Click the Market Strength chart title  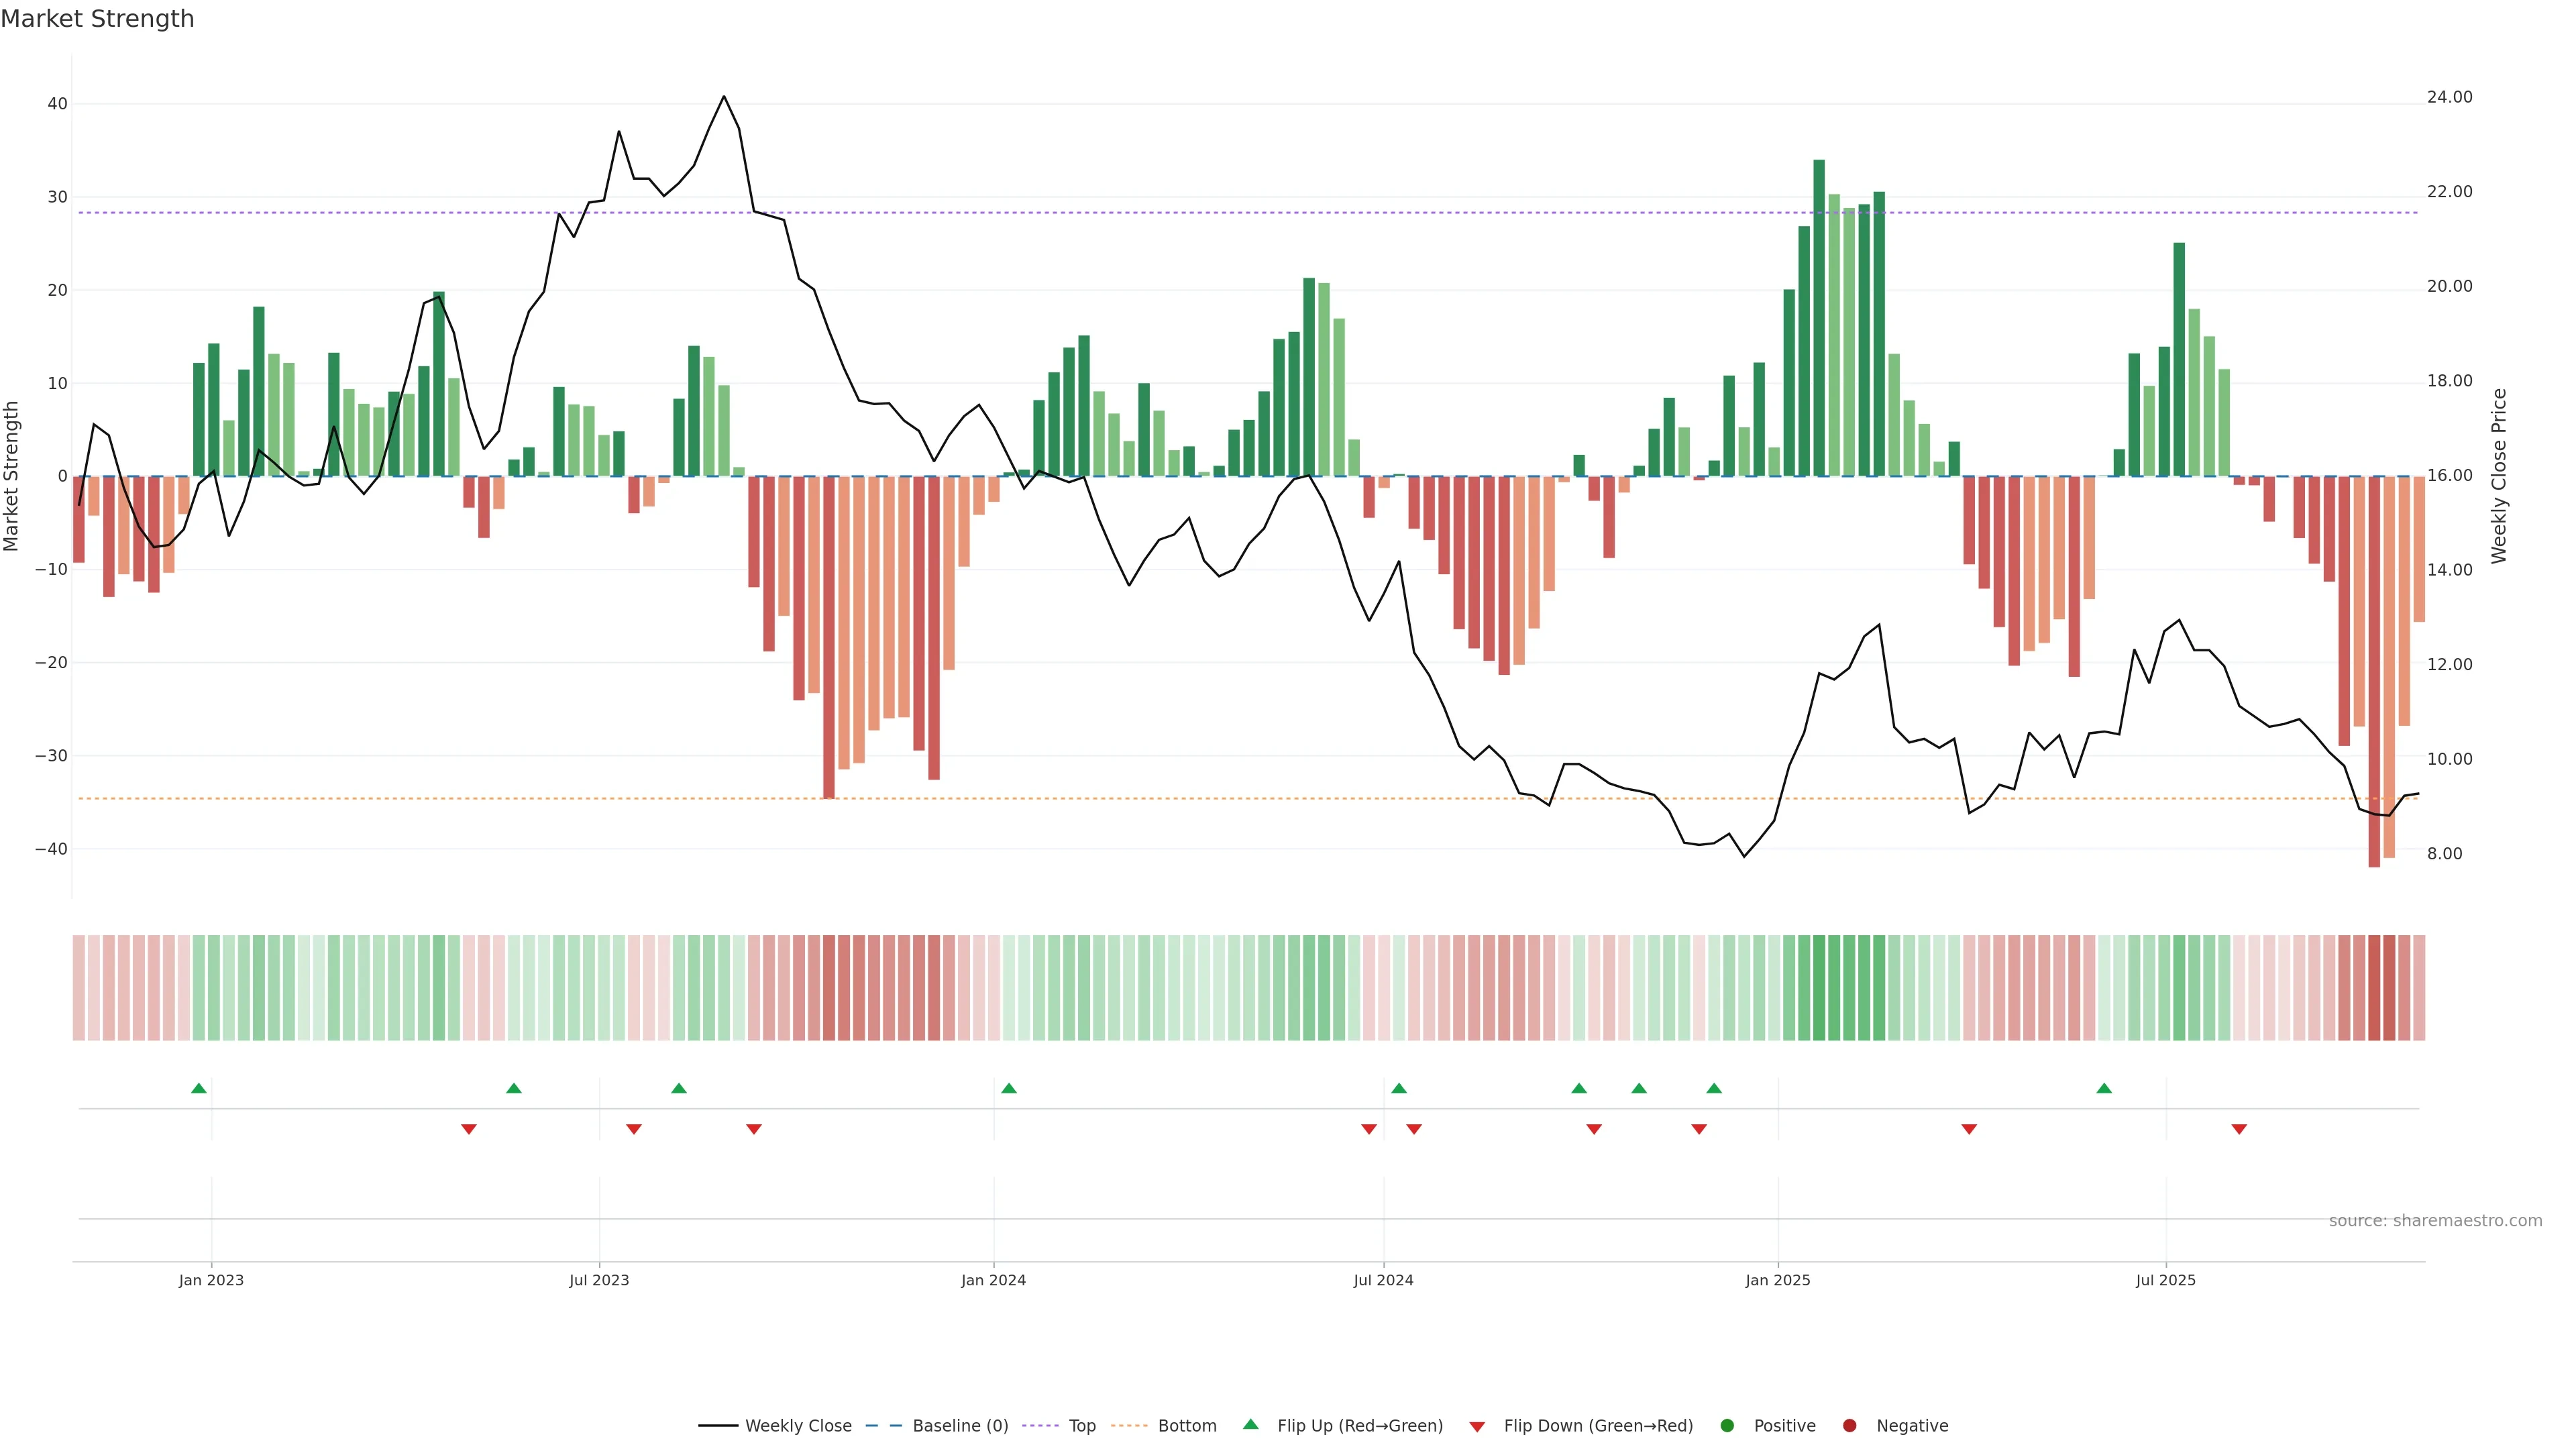(x=97, y=19)
